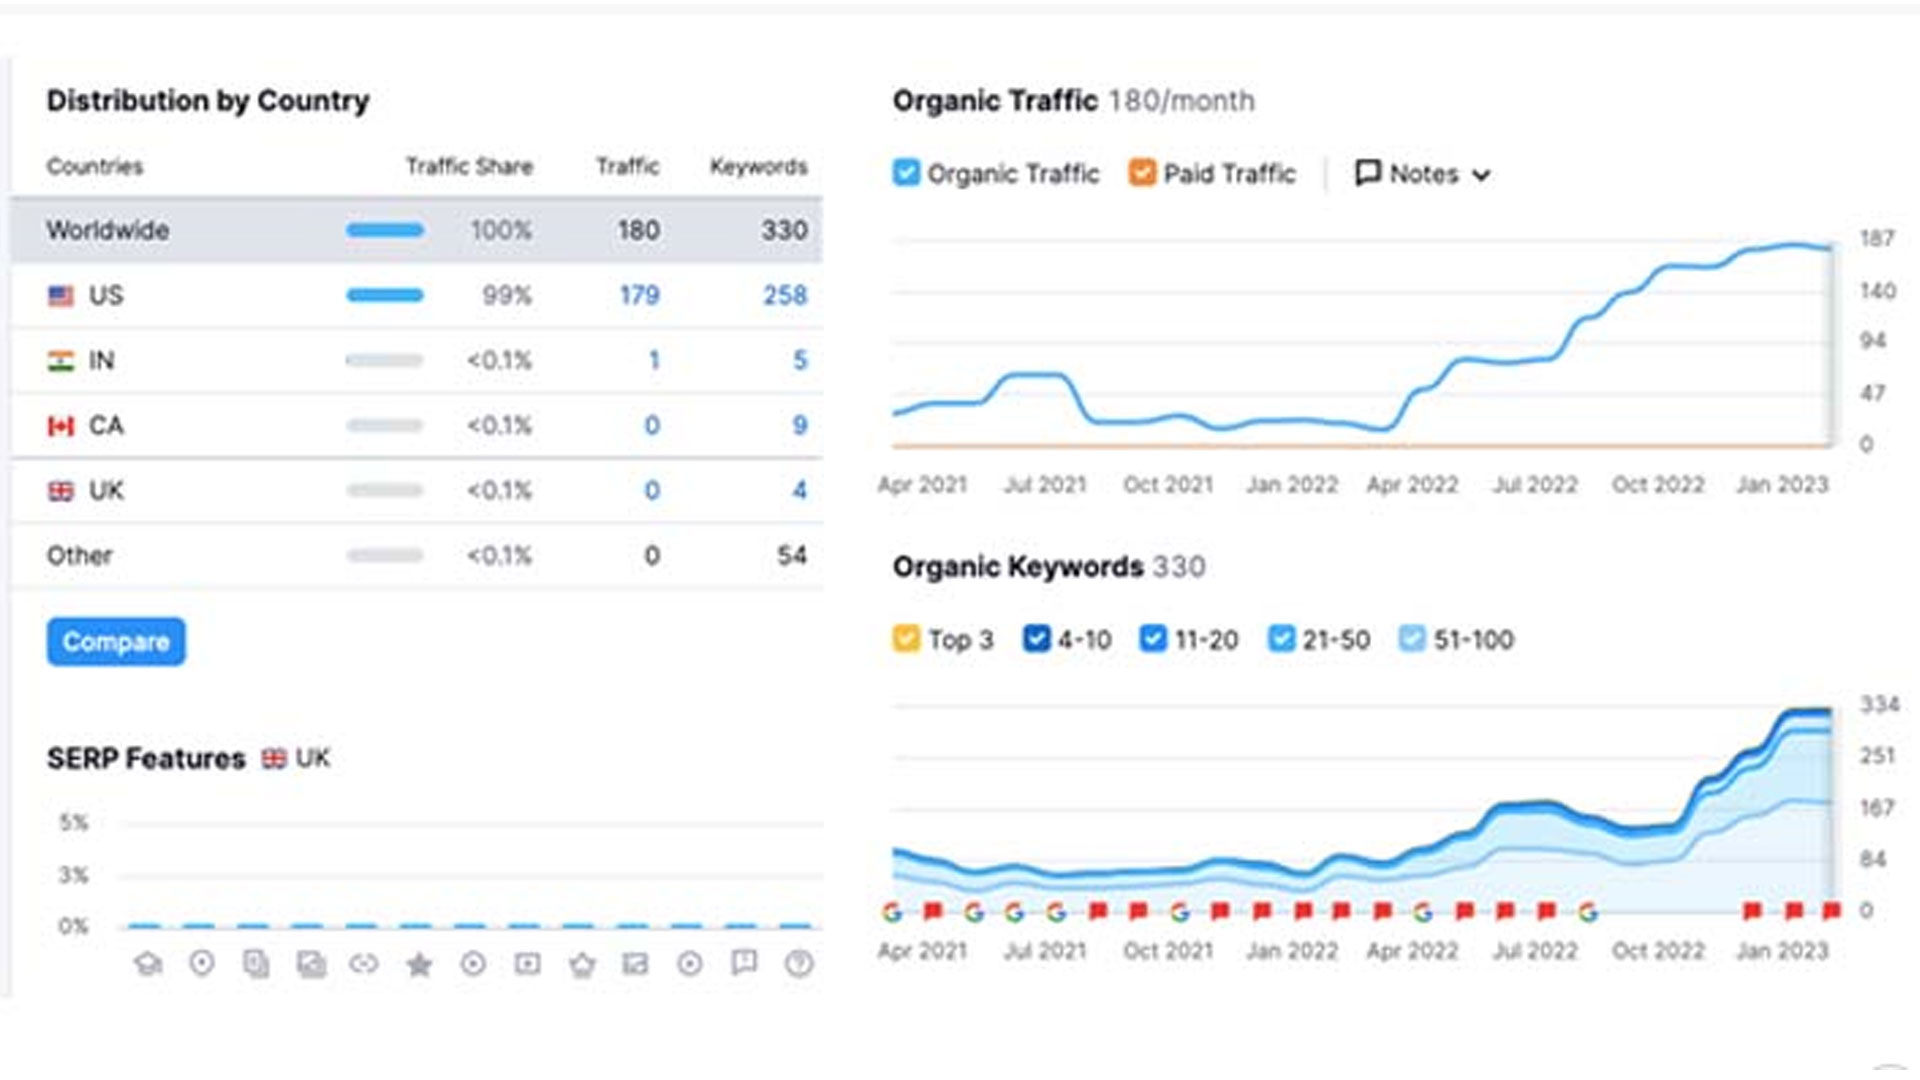Viewport: 1920px width, 1080px height.
Task: Click the rightmost red flag chart marker
Action: pos(1831,910)
